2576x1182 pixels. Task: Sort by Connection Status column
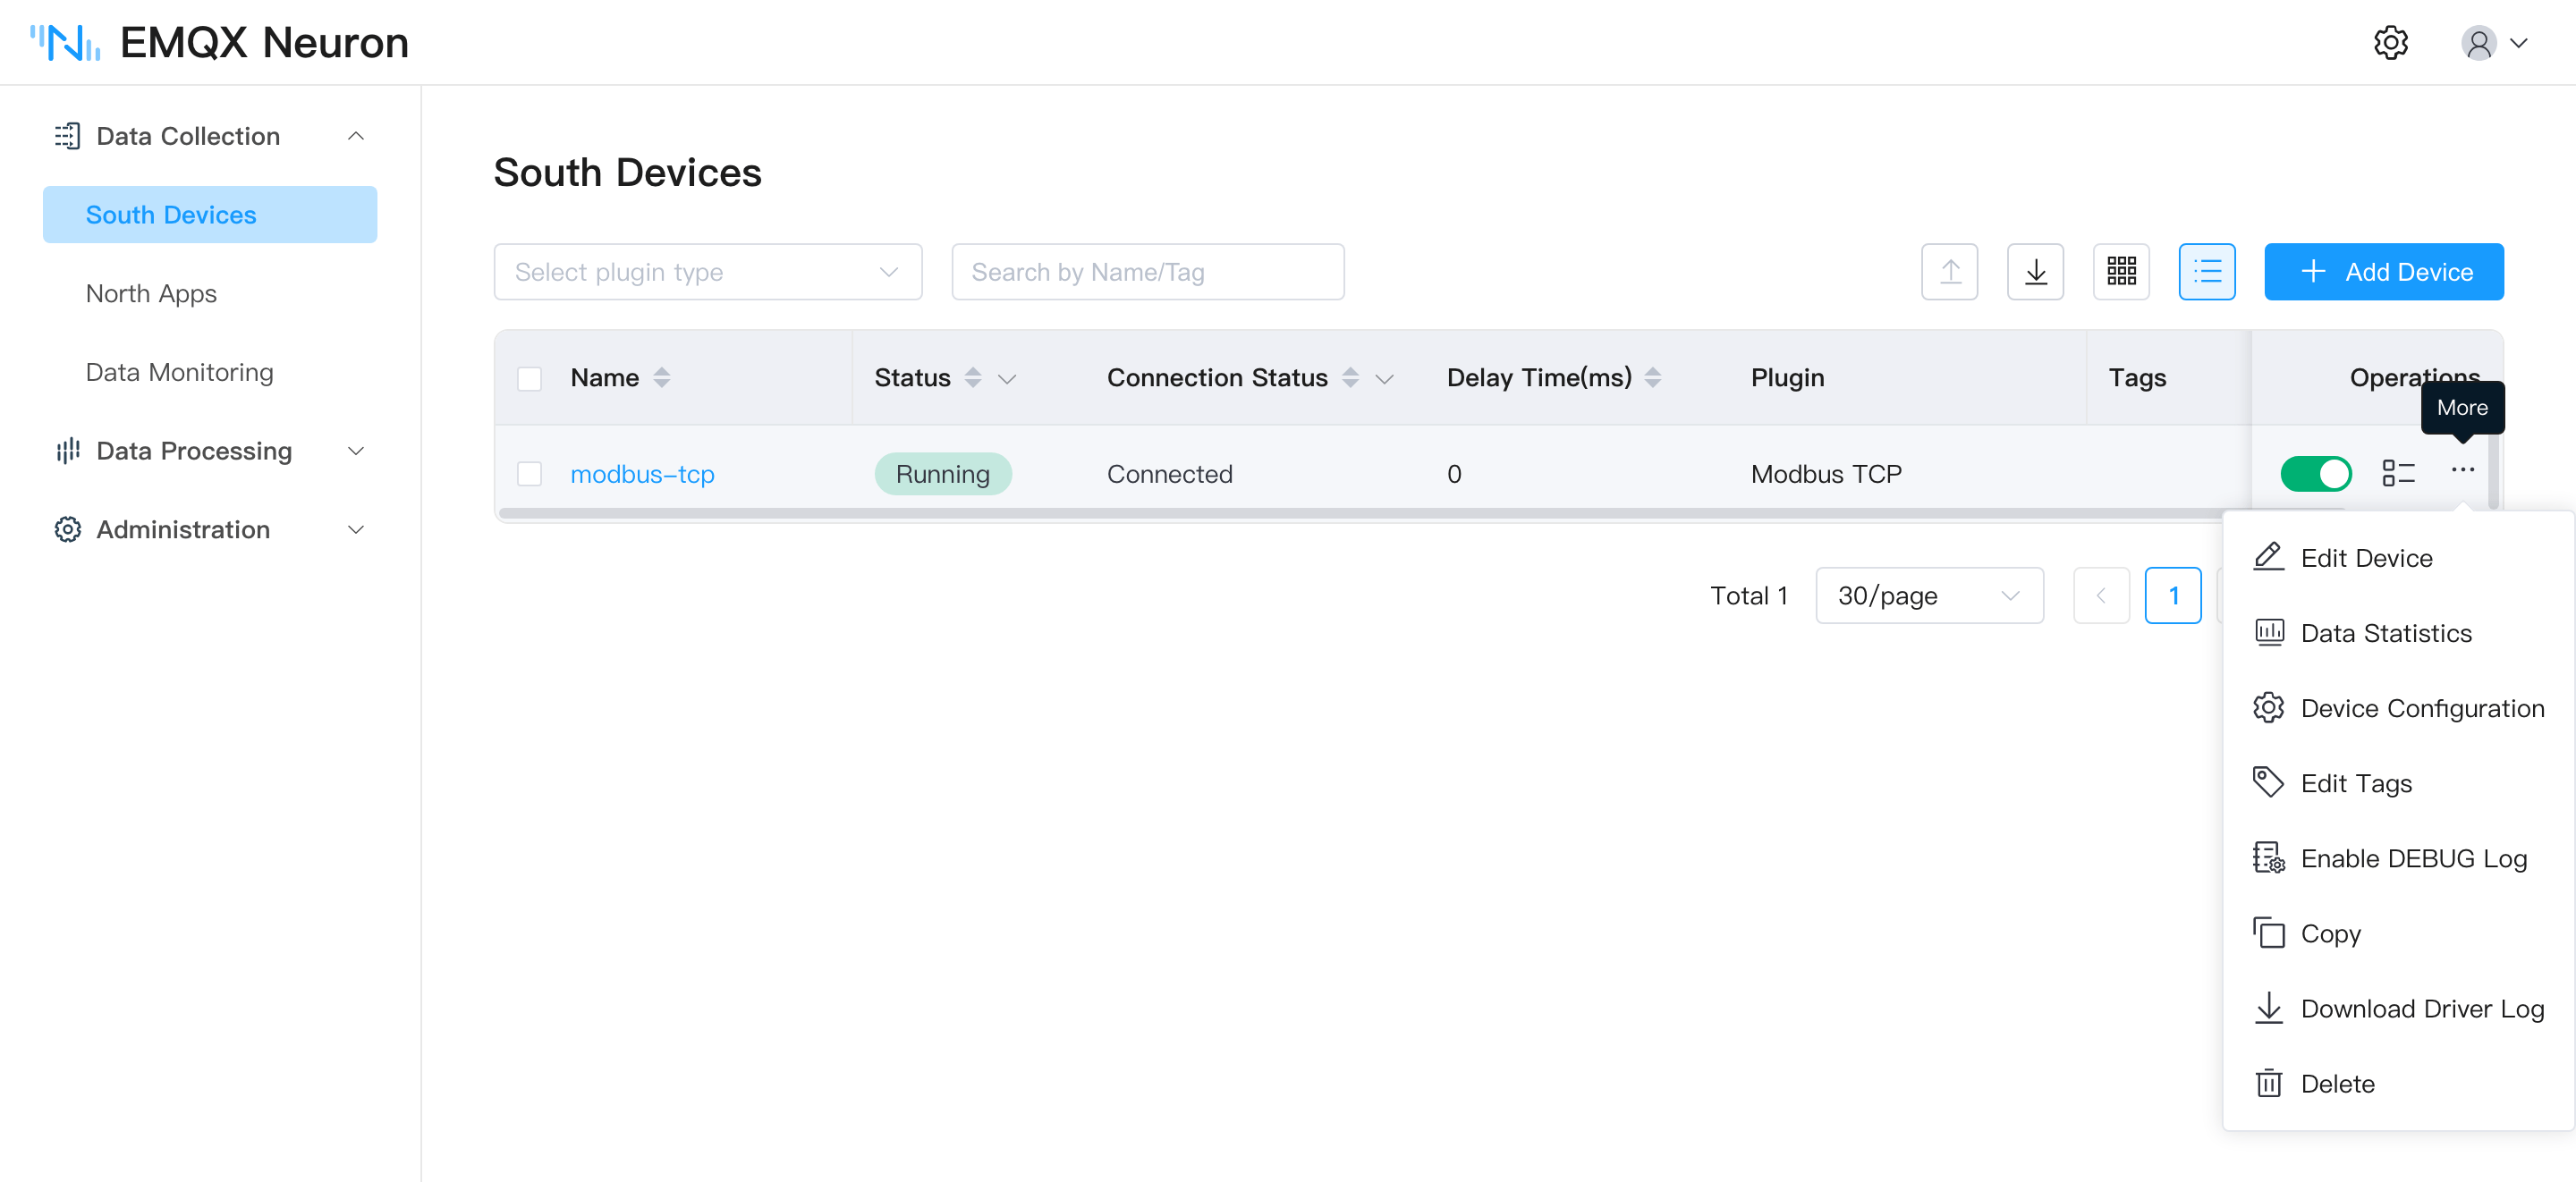tap(1350, 377)
